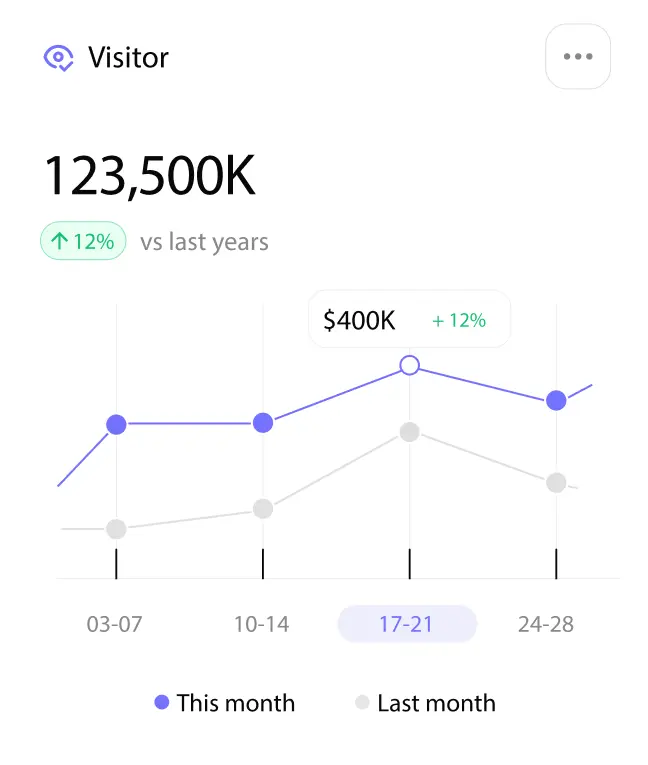The width and height of the screenshot is (648, 765).
Task: Select the 10-14 date range
Action: 261,624
